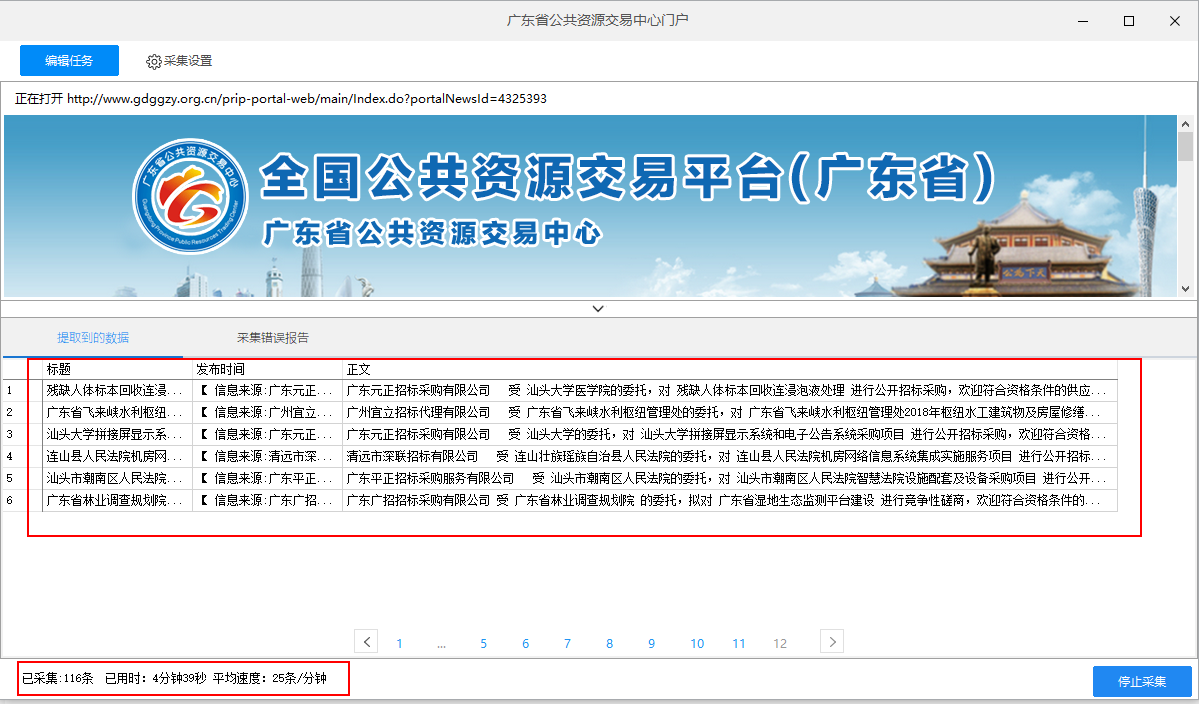Switch to 提取到的数据 tab
1199x704 pixels.
coord(93,338)
